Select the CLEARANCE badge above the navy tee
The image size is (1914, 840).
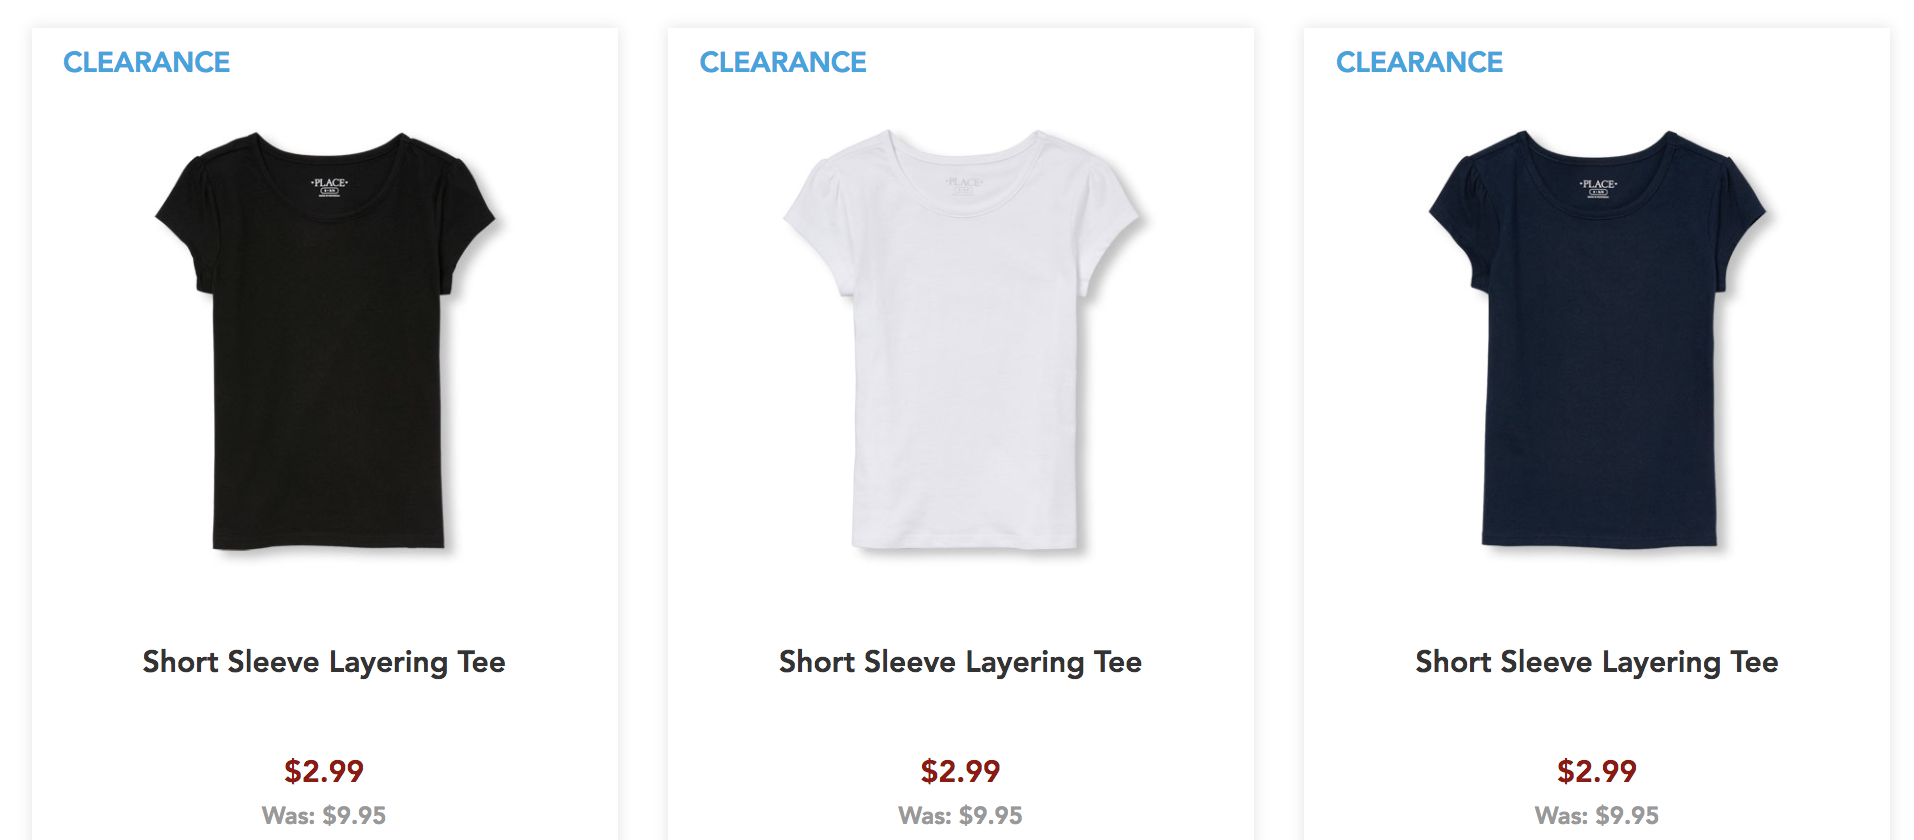click(1420, 62)
